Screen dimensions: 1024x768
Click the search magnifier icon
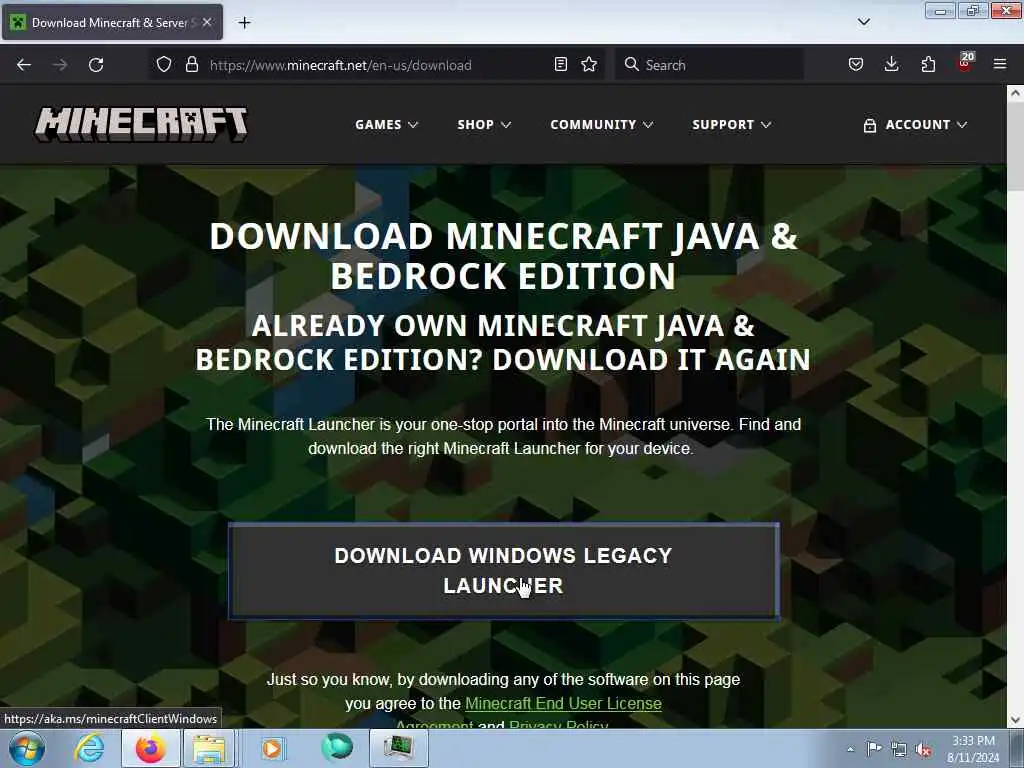click(x=631, y=64)
